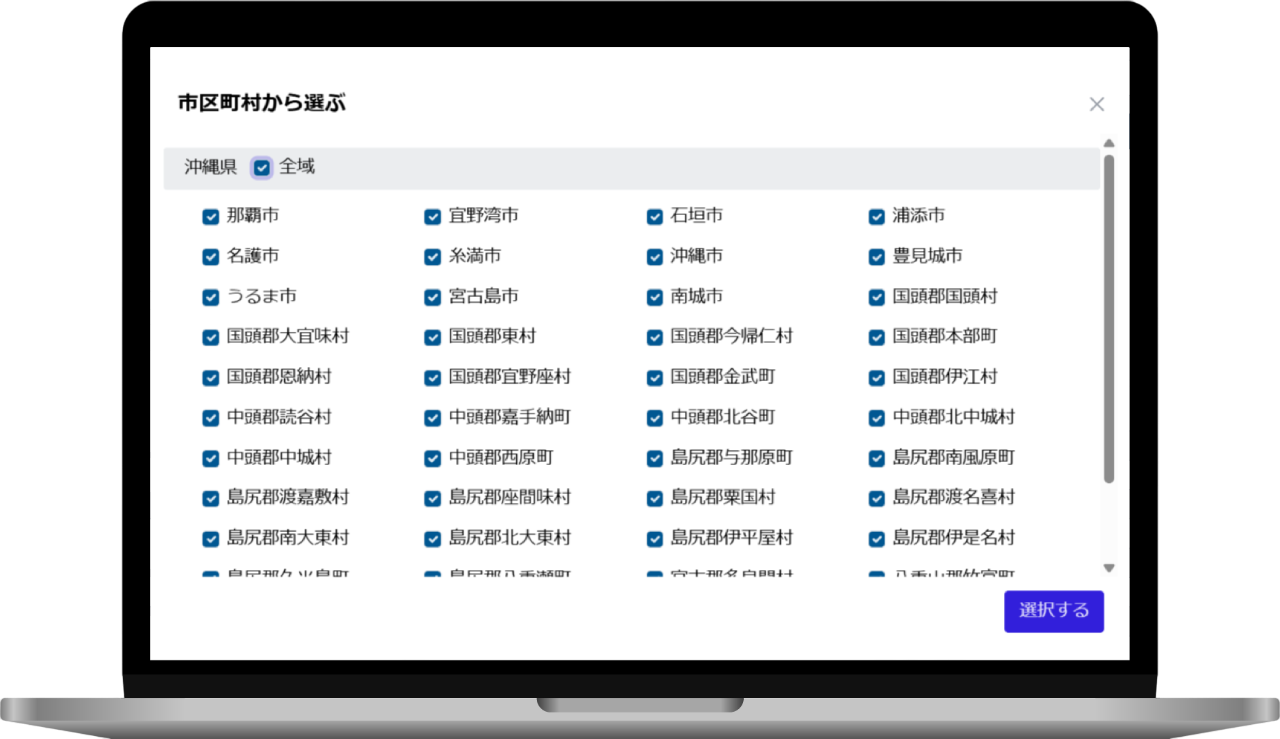Click the scrollbar down arrow
This screenshot has width=1280, height=739.
click(1108, 568)
